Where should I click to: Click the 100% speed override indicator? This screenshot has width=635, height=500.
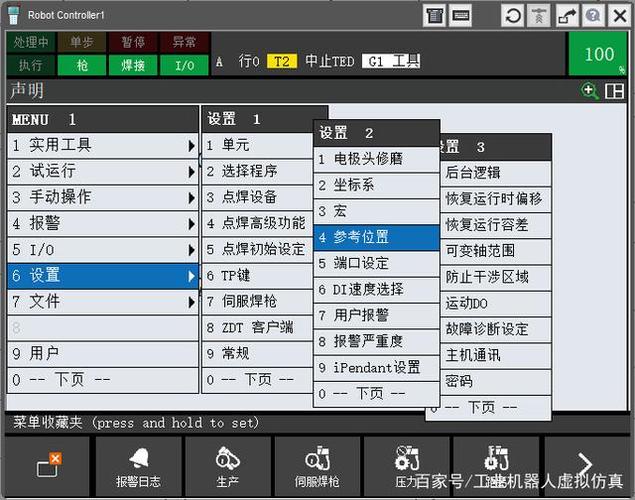(598, 54)
